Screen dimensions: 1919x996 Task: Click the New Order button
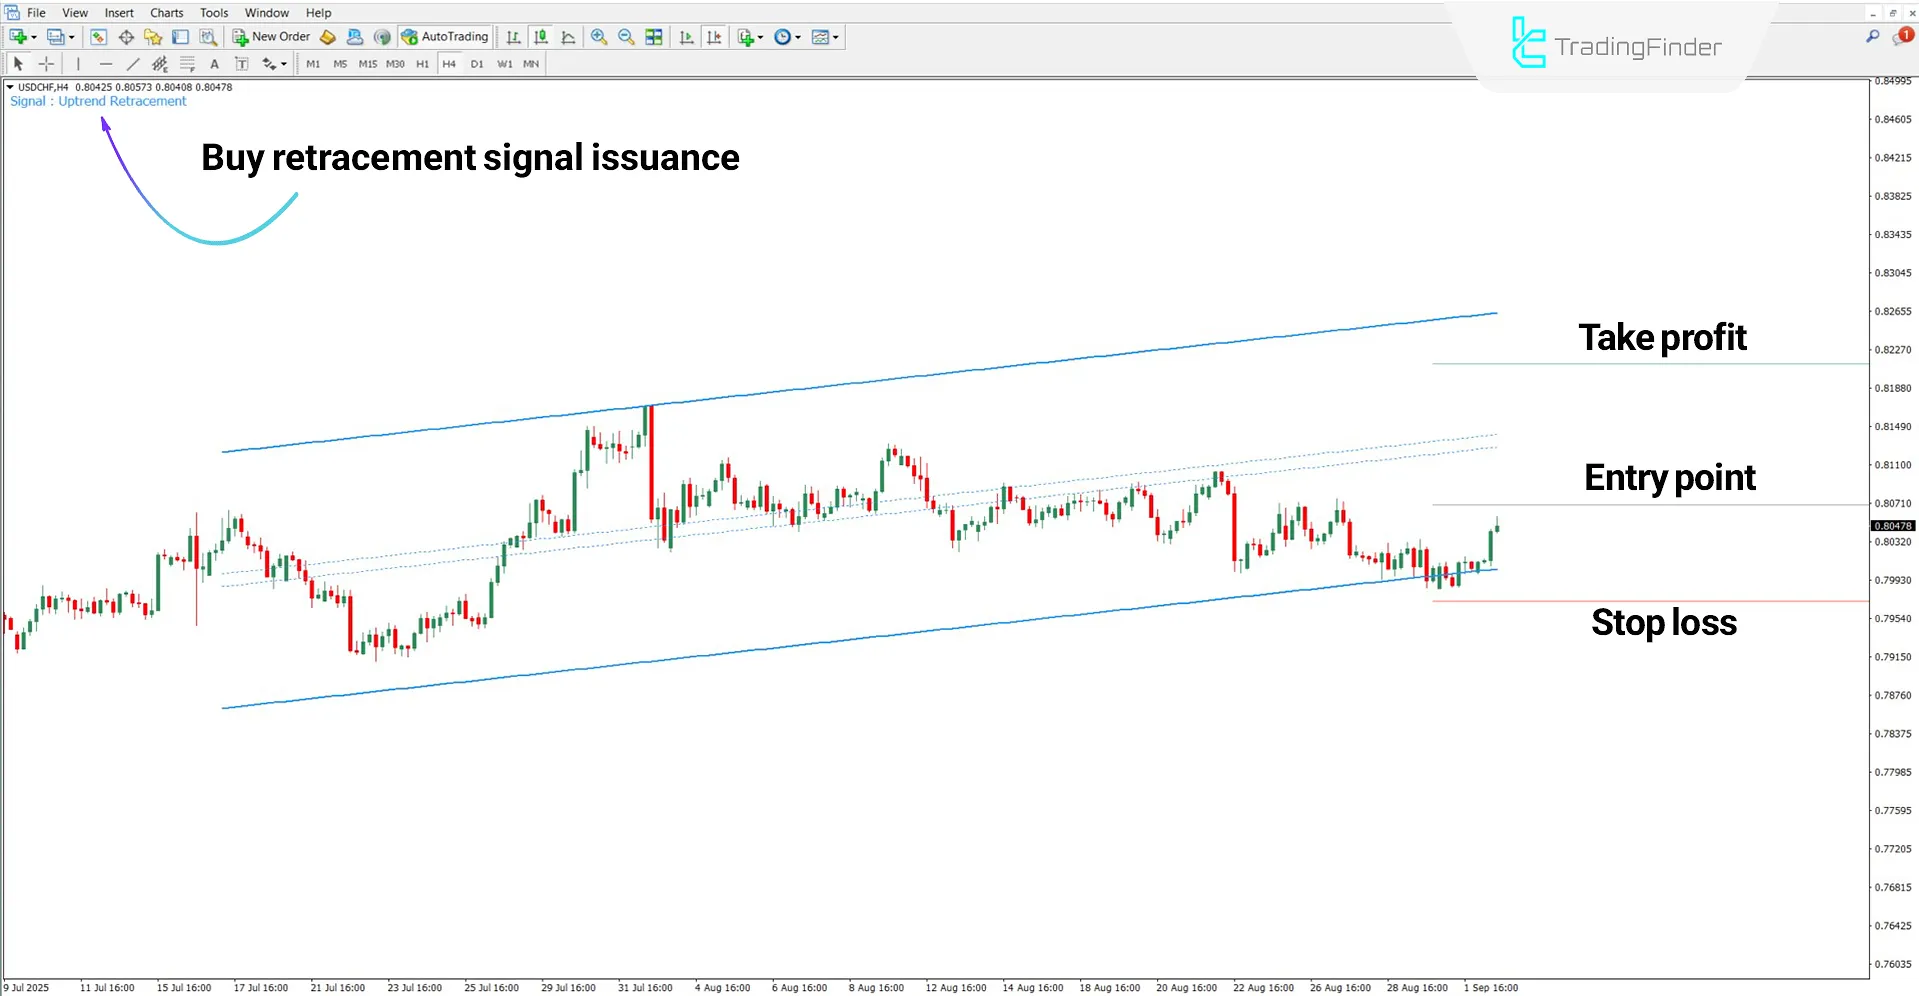pyautogui.click(x=272, y=37)
